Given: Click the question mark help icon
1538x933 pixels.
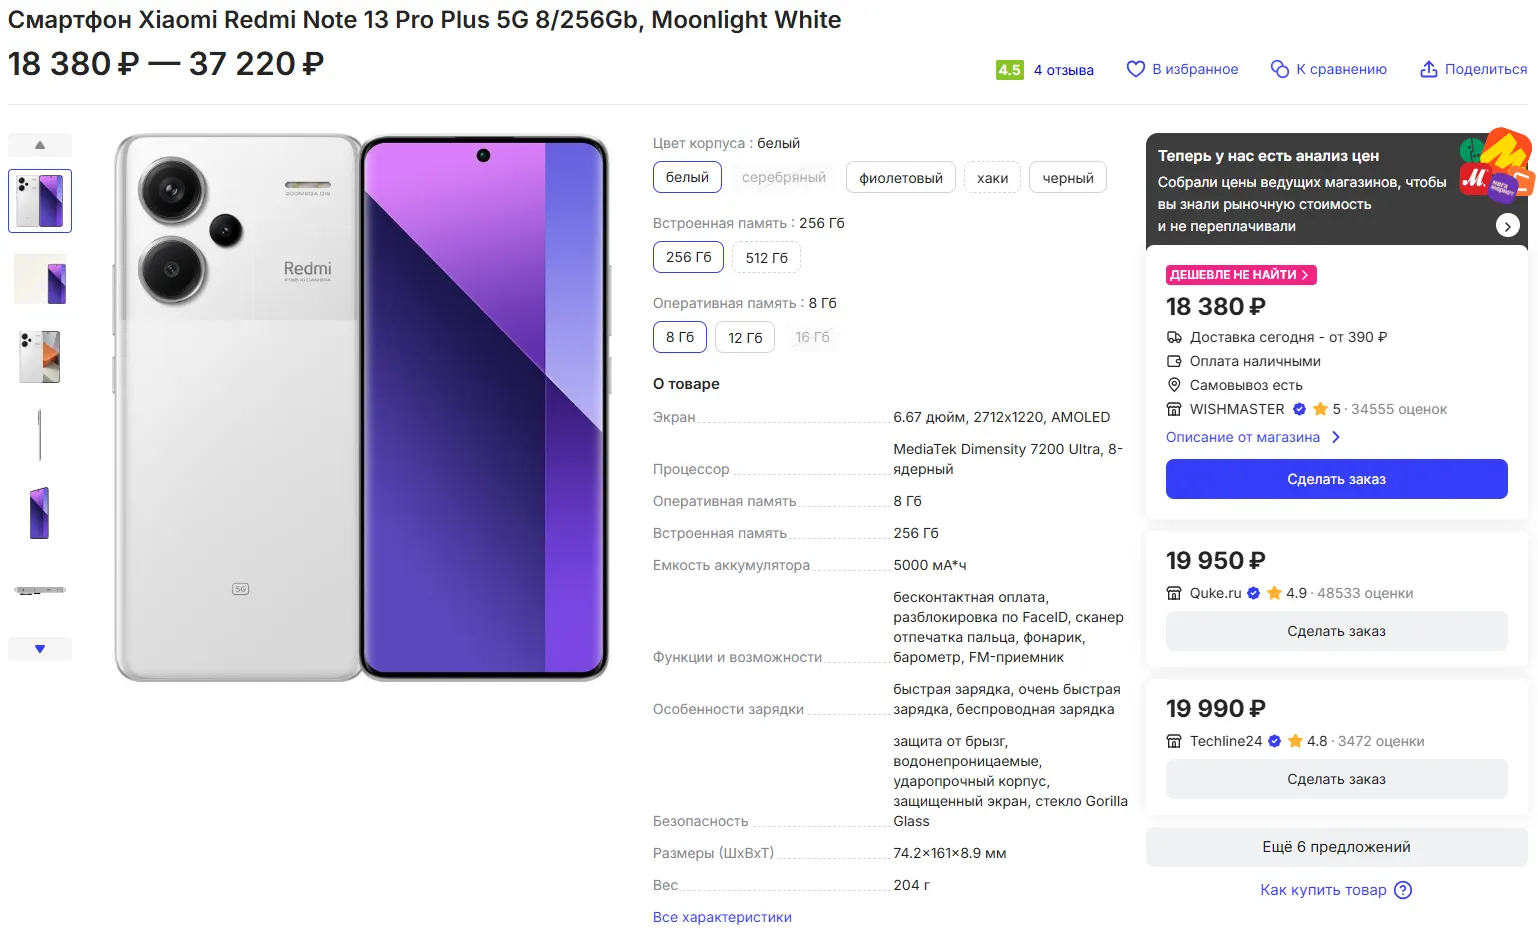Looking at the screenshot, I should [1403, 890].
